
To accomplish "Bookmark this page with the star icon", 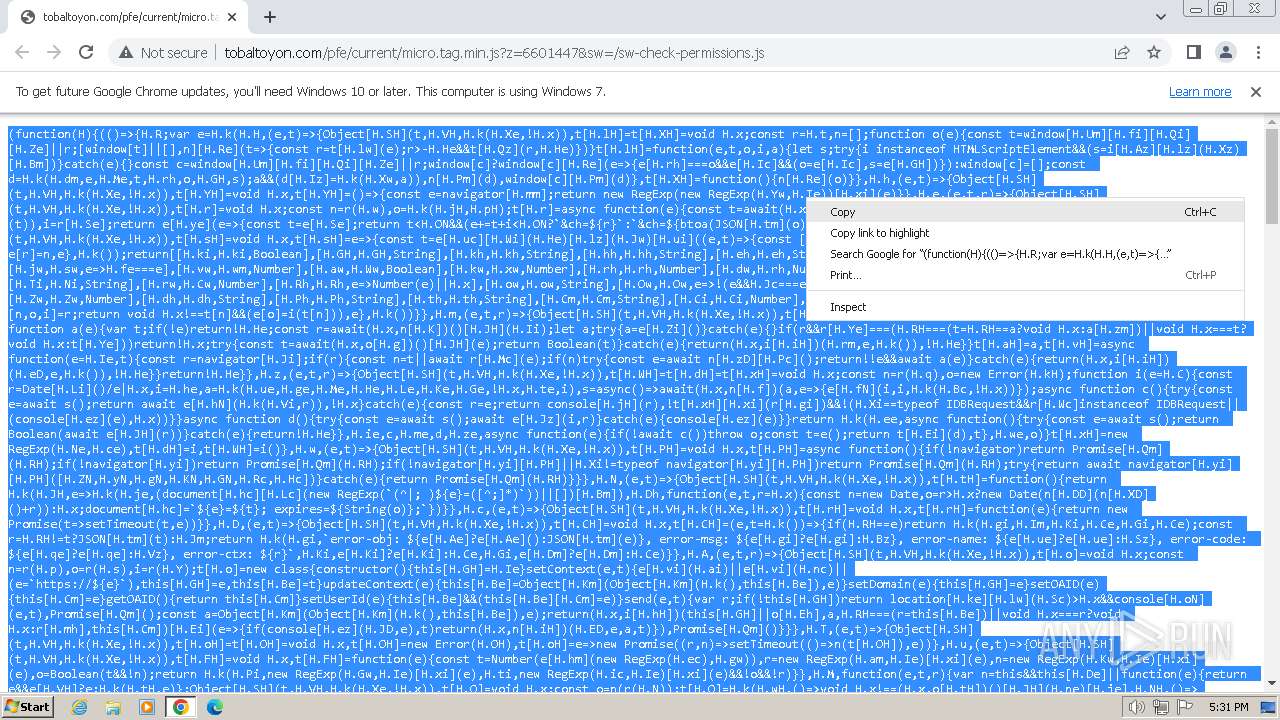I will pos(1154,52).
